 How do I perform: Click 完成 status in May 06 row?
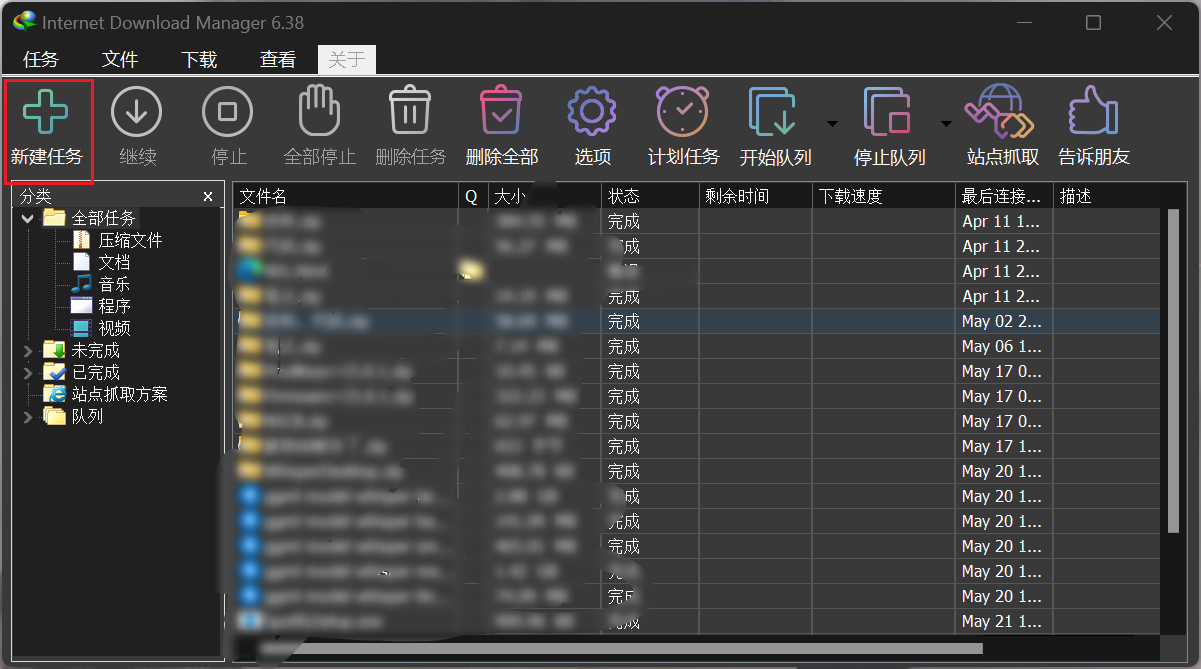pos(624,346)
